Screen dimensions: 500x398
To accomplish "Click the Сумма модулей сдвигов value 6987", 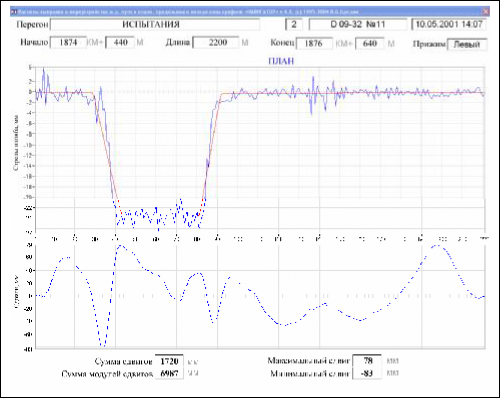I will pyautogui.click(x=169, y=373).
